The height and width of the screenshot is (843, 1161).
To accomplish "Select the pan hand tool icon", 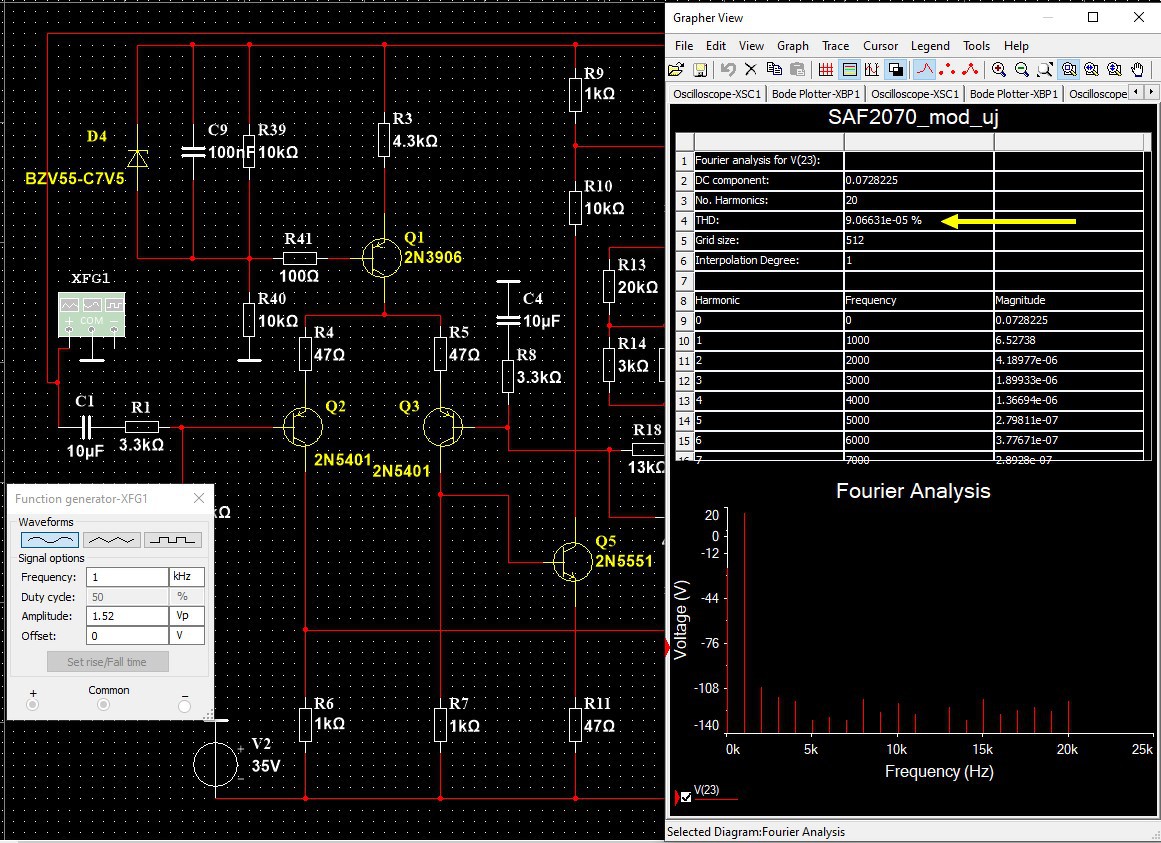I will click(x=1138, y=69).
